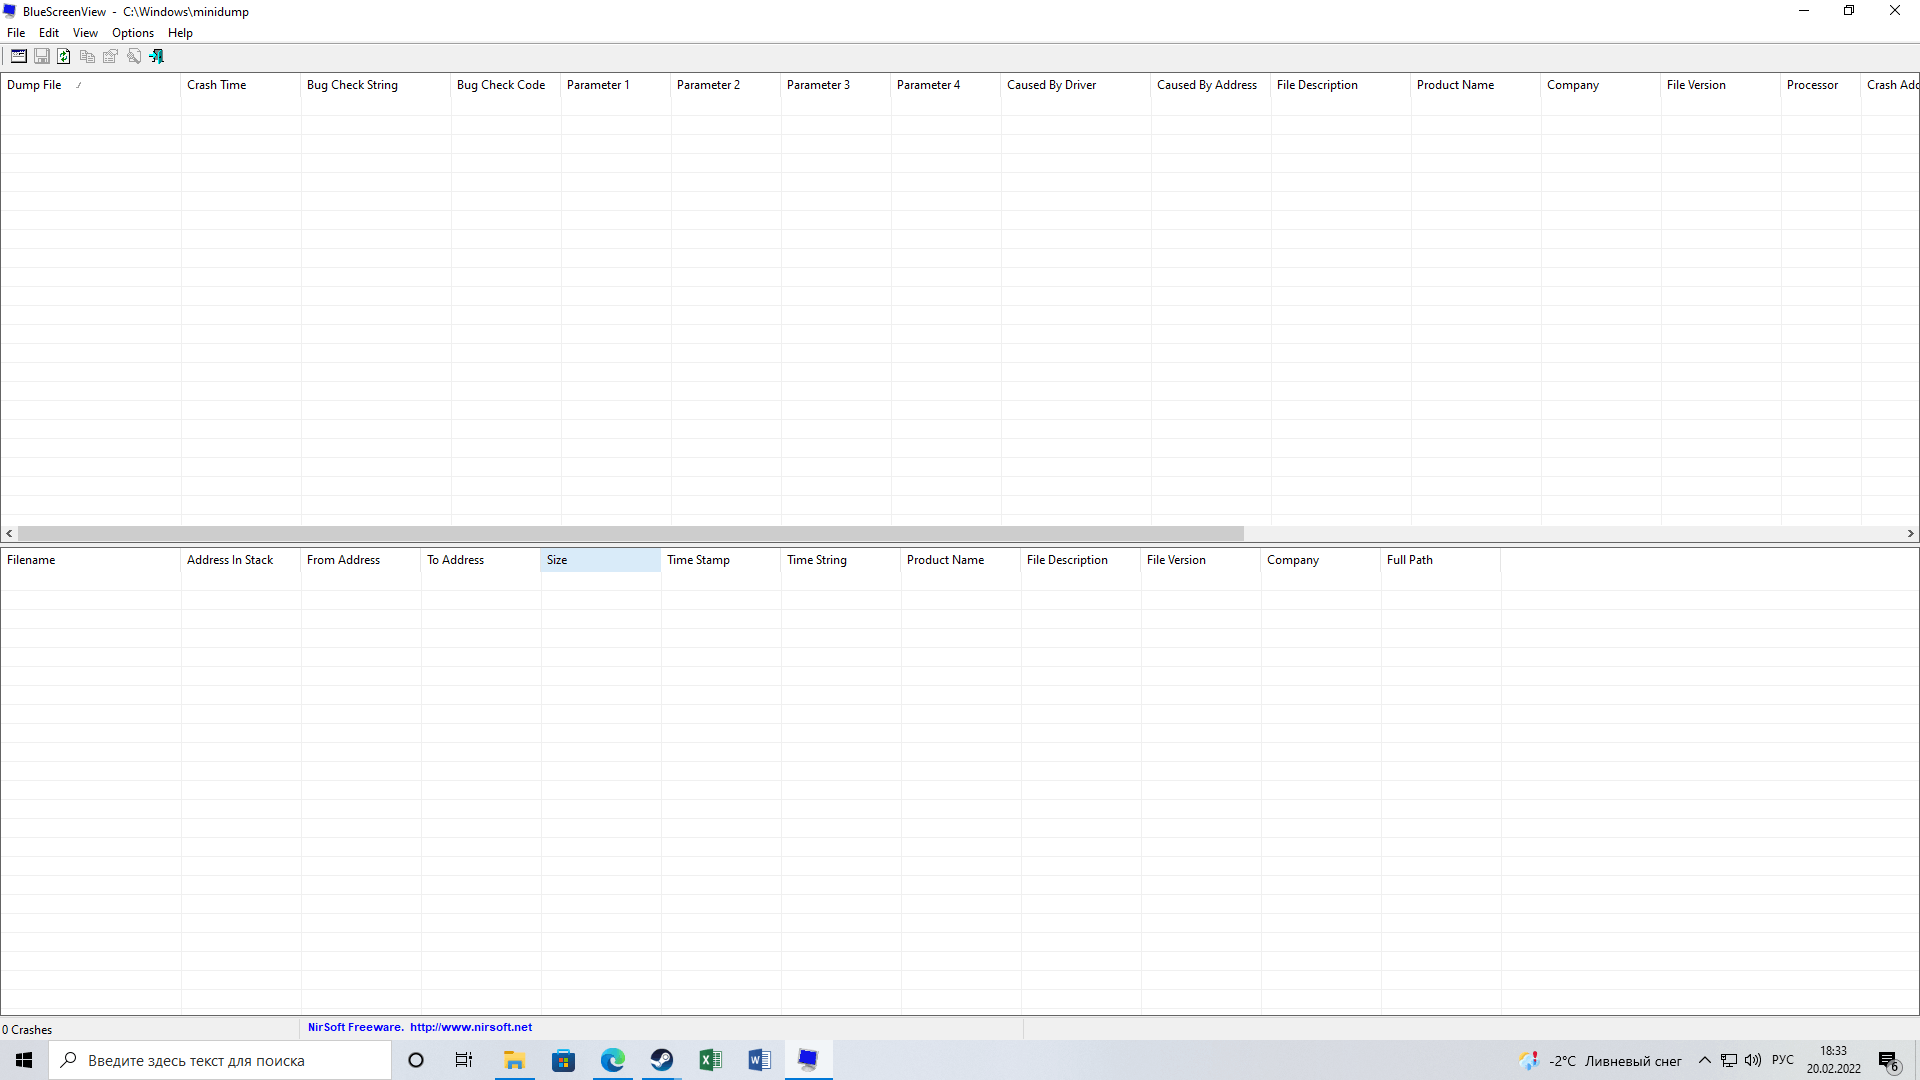Show hidden tray icons chevron
This screenshot has height=1080, width=1920.
pyautogui.click(x=1705, y=1060)
